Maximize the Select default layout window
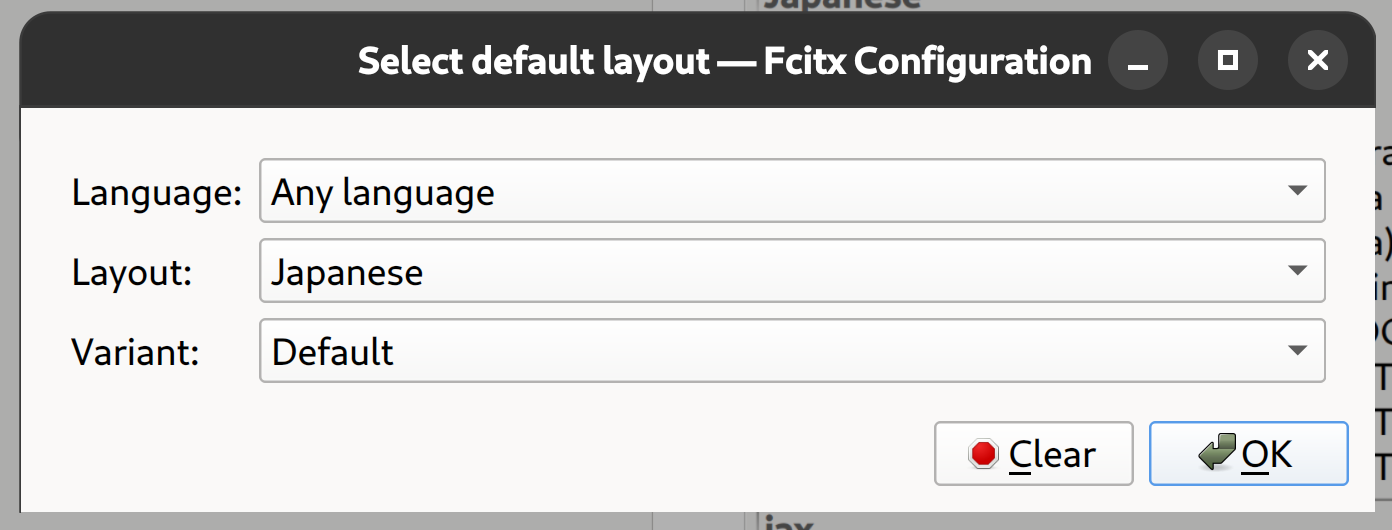Image resolution: width=1392 pixels, height=530 pixels. tap(1227, 62)
